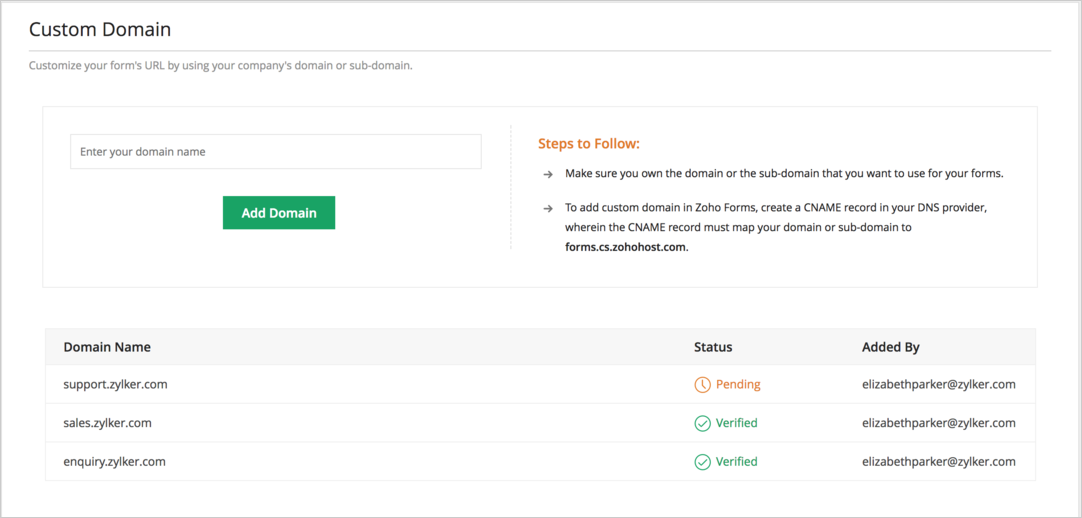Click the forms.cs.zohohost.com bold text

[626, 247]
